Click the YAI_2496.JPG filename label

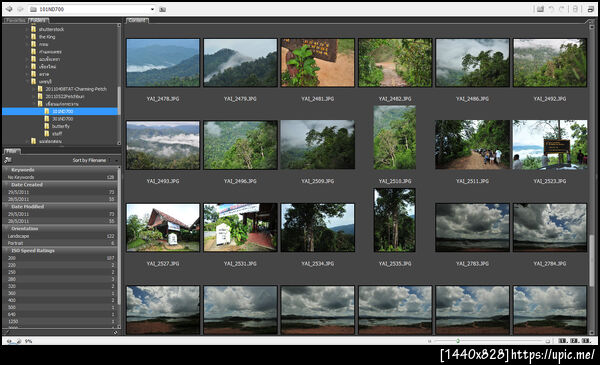(240, 181)
